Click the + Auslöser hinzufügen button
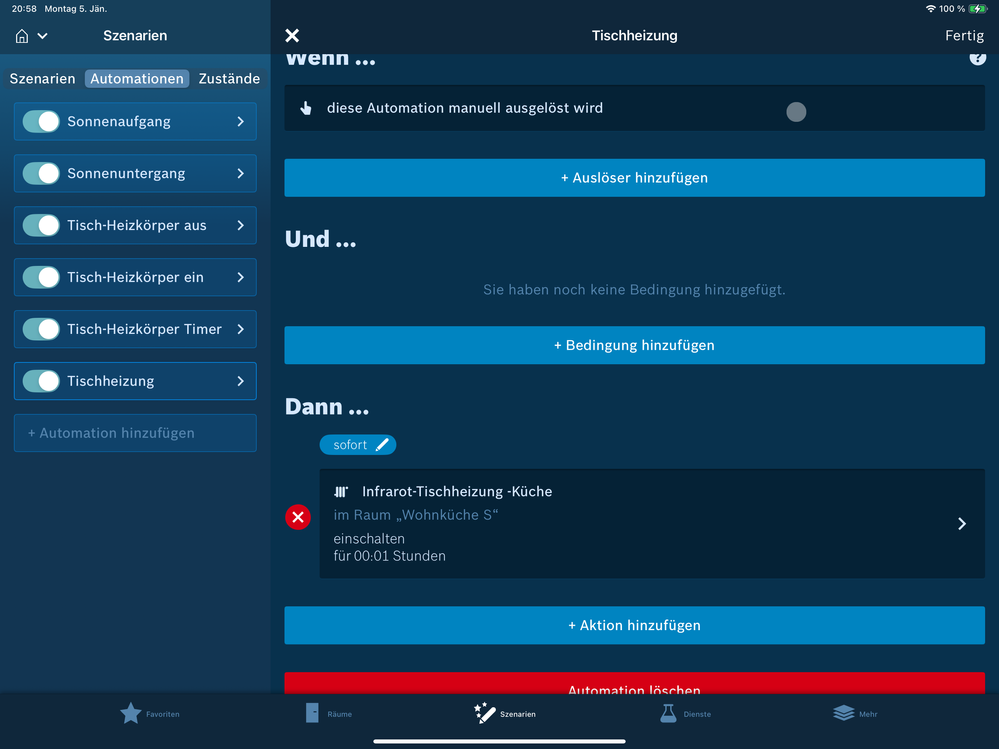The image size is (999, 749). (635, 178)
